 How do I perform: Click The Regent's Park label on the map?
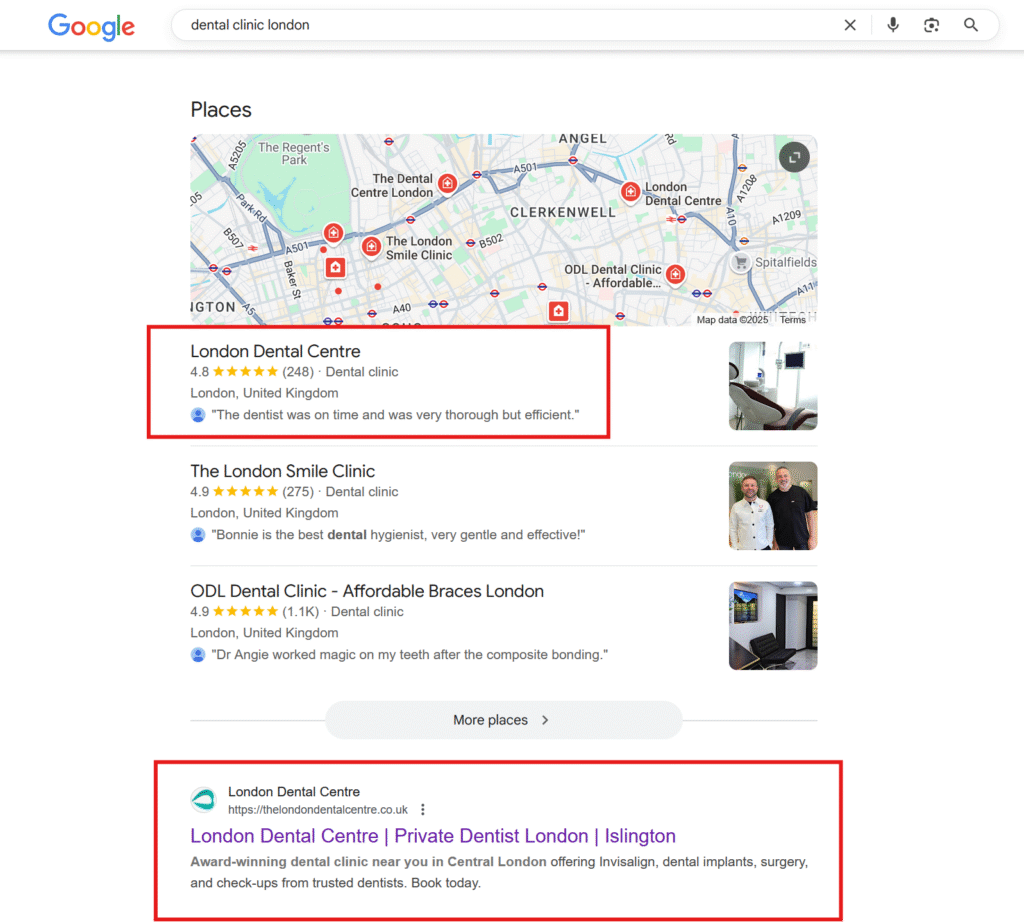pos(294,153)
